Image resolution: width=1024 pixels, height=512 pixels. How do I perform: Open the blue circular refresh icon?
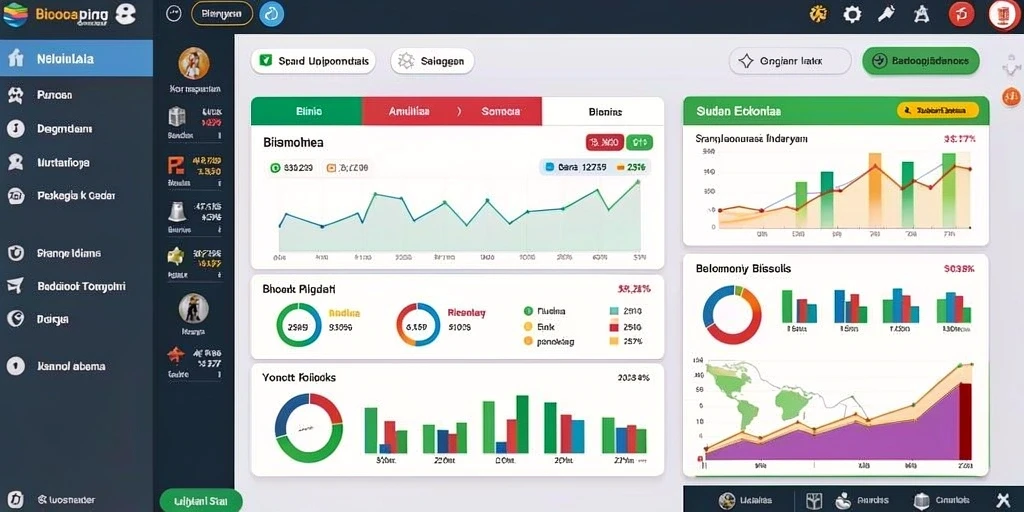click(x=272, y=14)
